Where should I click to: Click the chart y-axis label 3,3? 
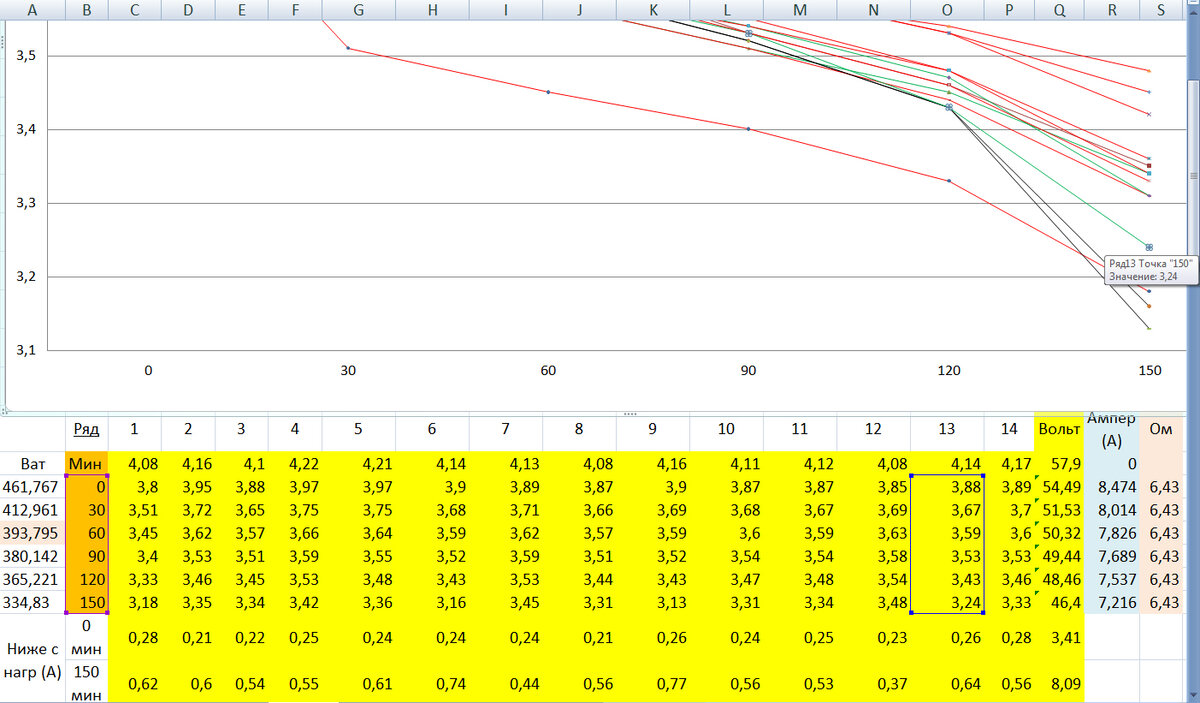(27, 203)
